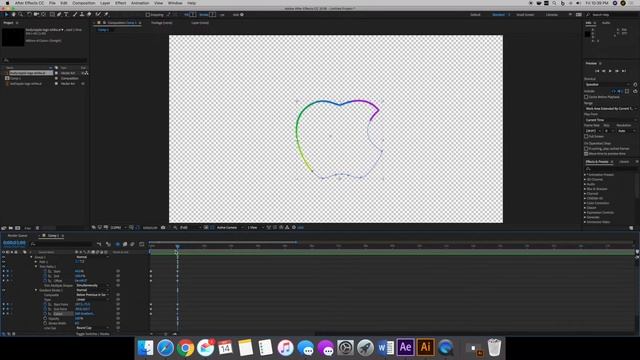
Task: Select the Puppet Pin tool
Action: [106, 14]
